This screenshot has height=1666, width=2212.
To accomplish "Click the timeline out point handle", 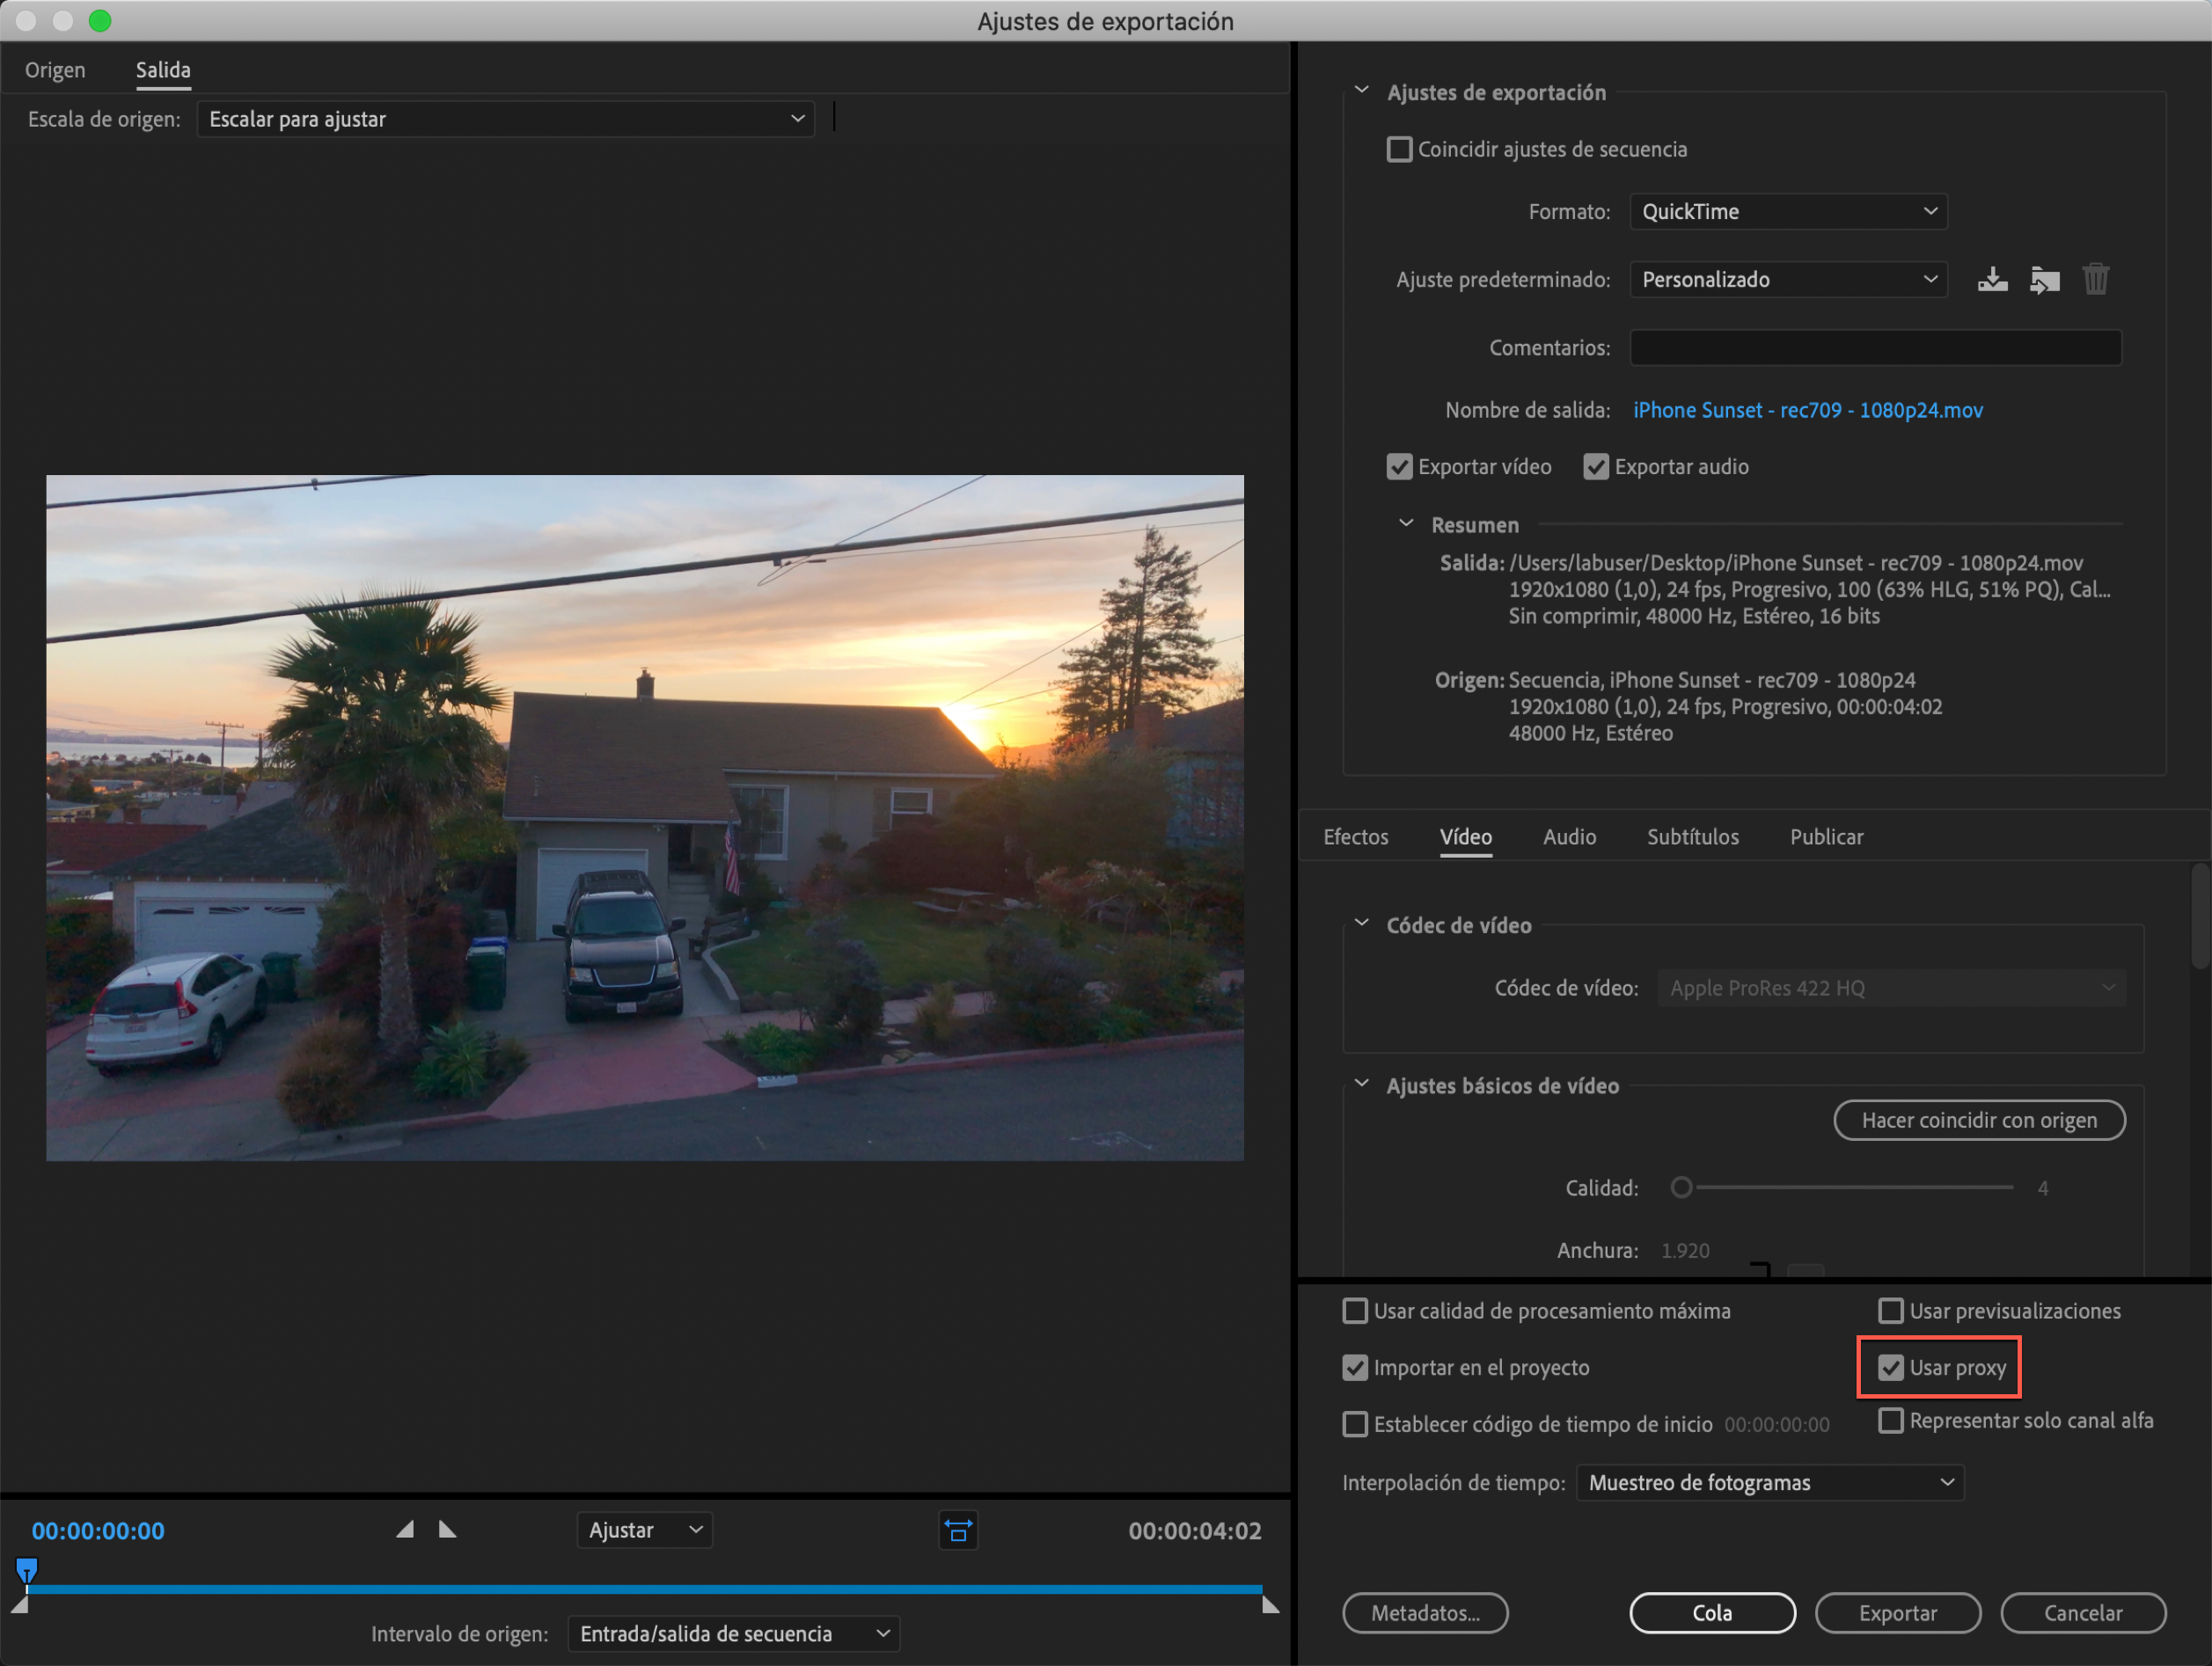I will [x=1270, y=1605].
